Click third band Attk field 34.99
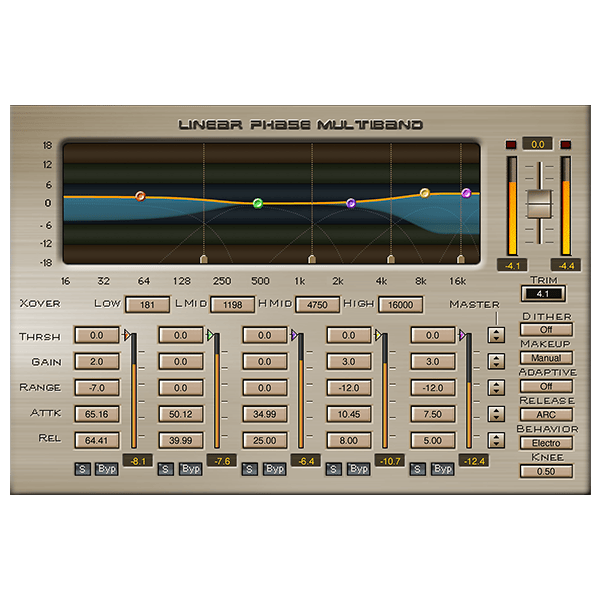The image size is (600, 600). click(x=265, y=414)
